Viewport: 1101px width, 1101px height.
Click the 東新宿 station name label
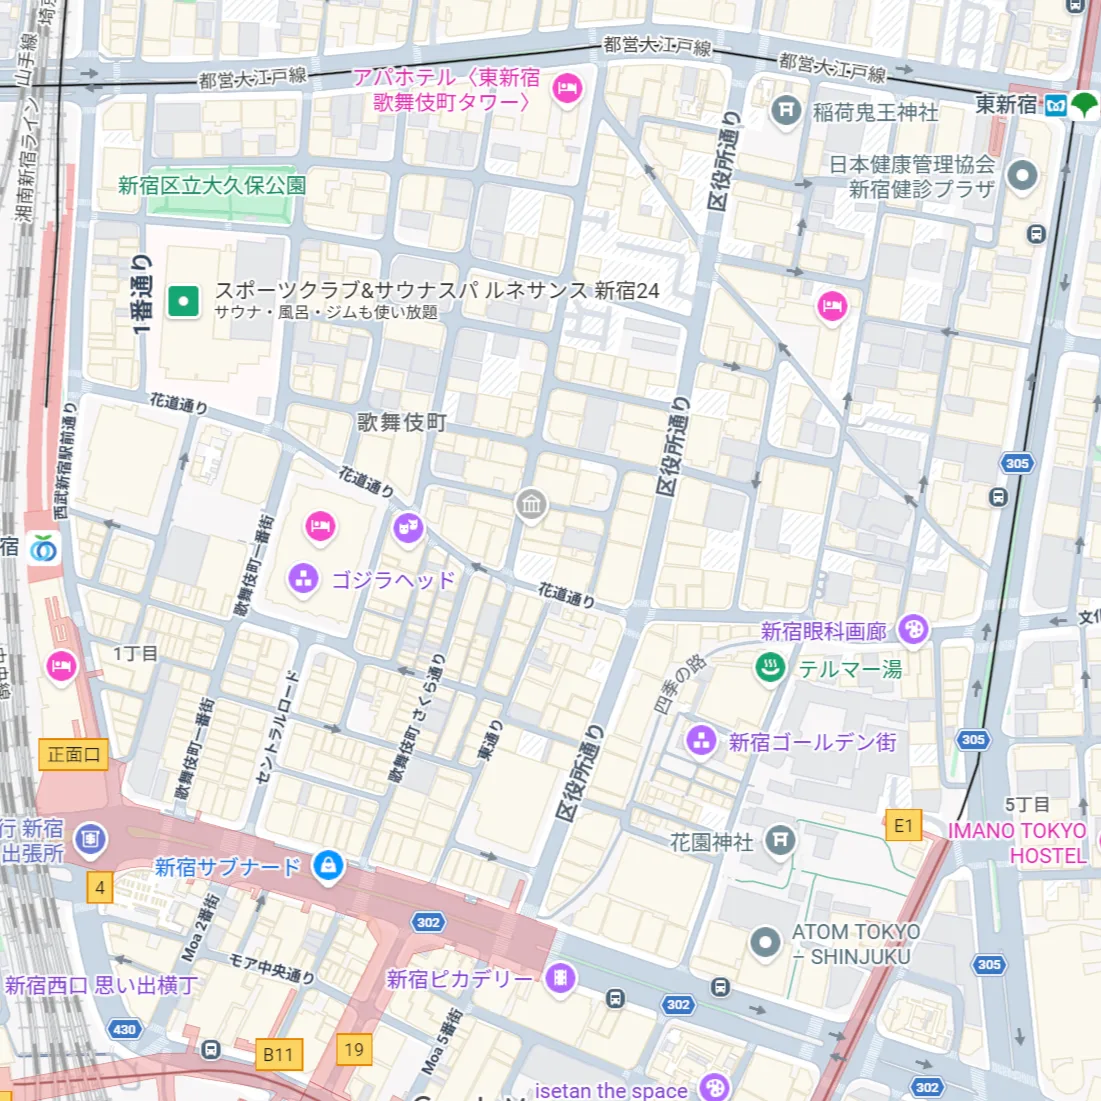pos(1006,105)
